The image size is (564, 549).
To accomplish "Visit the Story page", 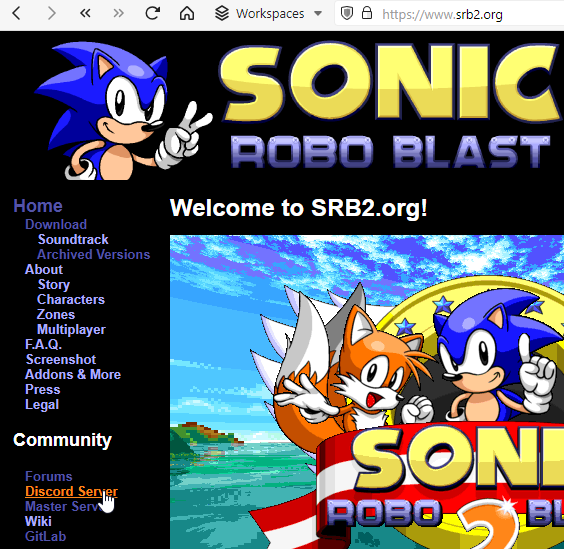I will 54,285.
